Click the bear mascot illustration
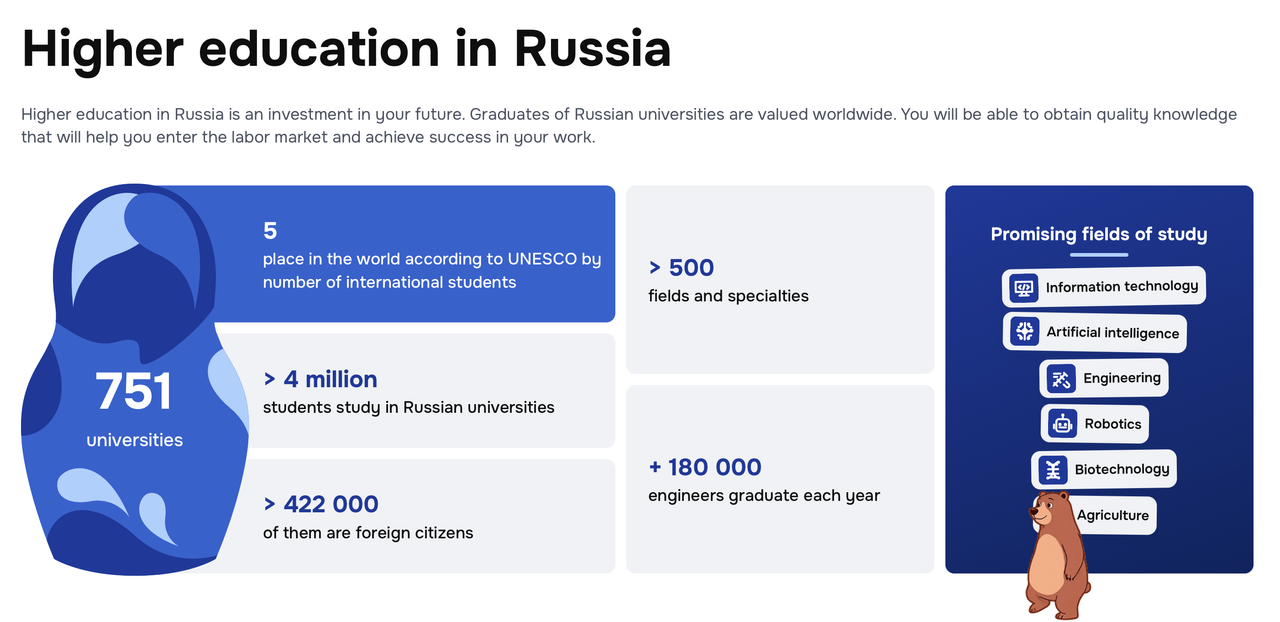 [x=1057, y=554]
